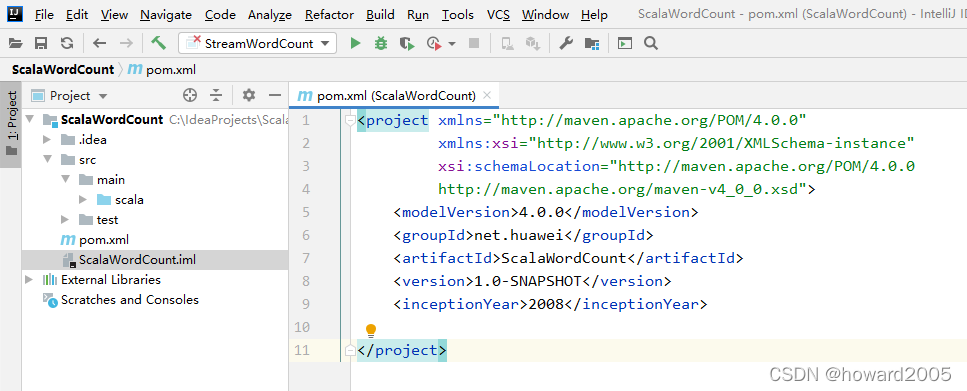
Task: Open the VCS menu
Action: (x=498, y=14)
